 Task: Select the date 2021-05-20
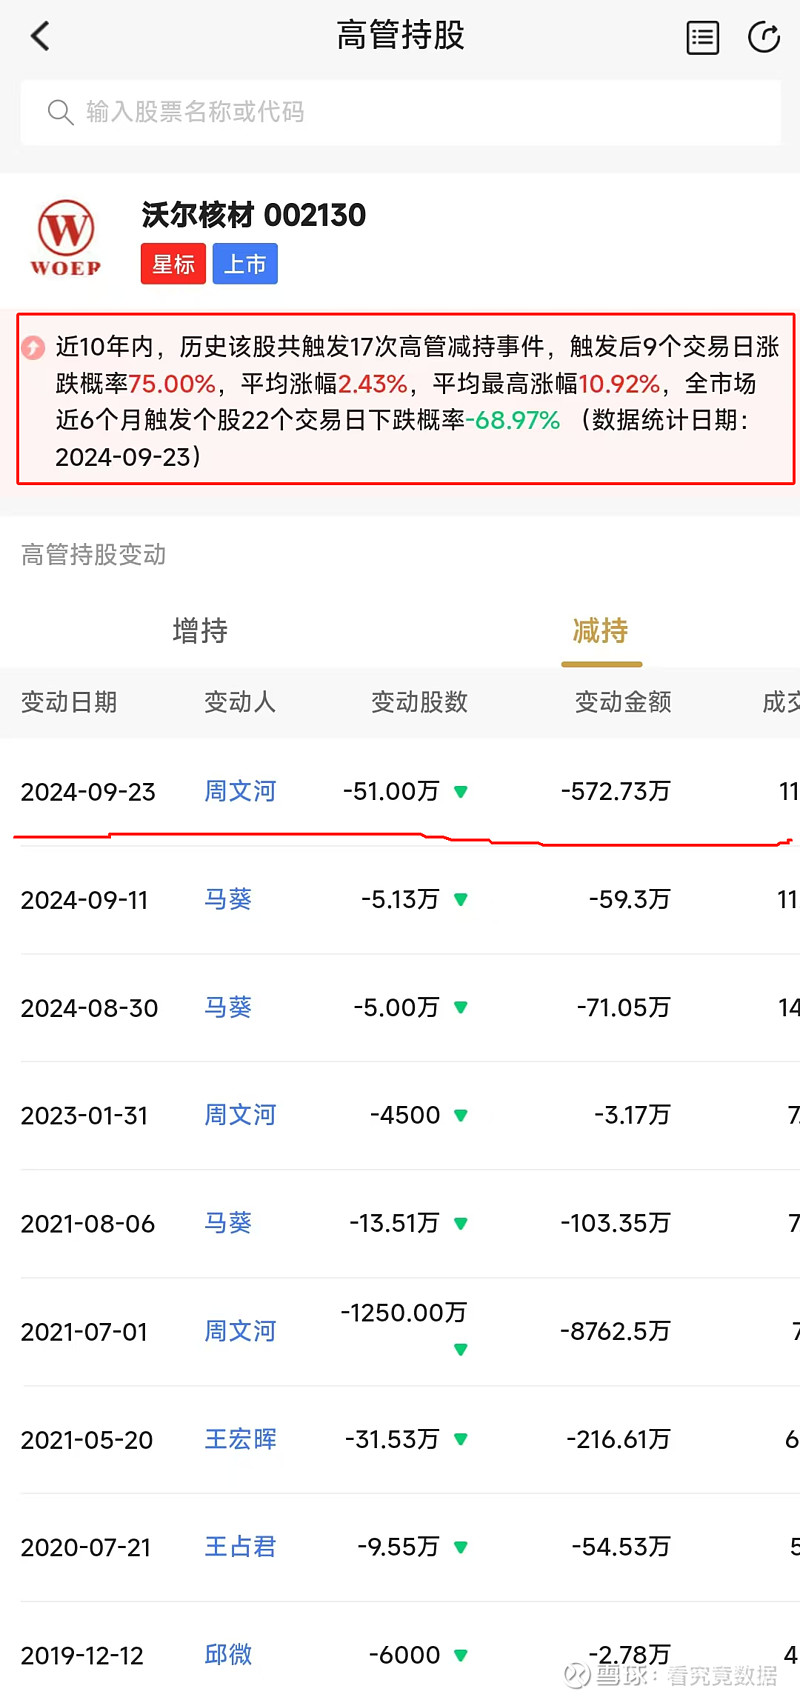click(87, 1440)
